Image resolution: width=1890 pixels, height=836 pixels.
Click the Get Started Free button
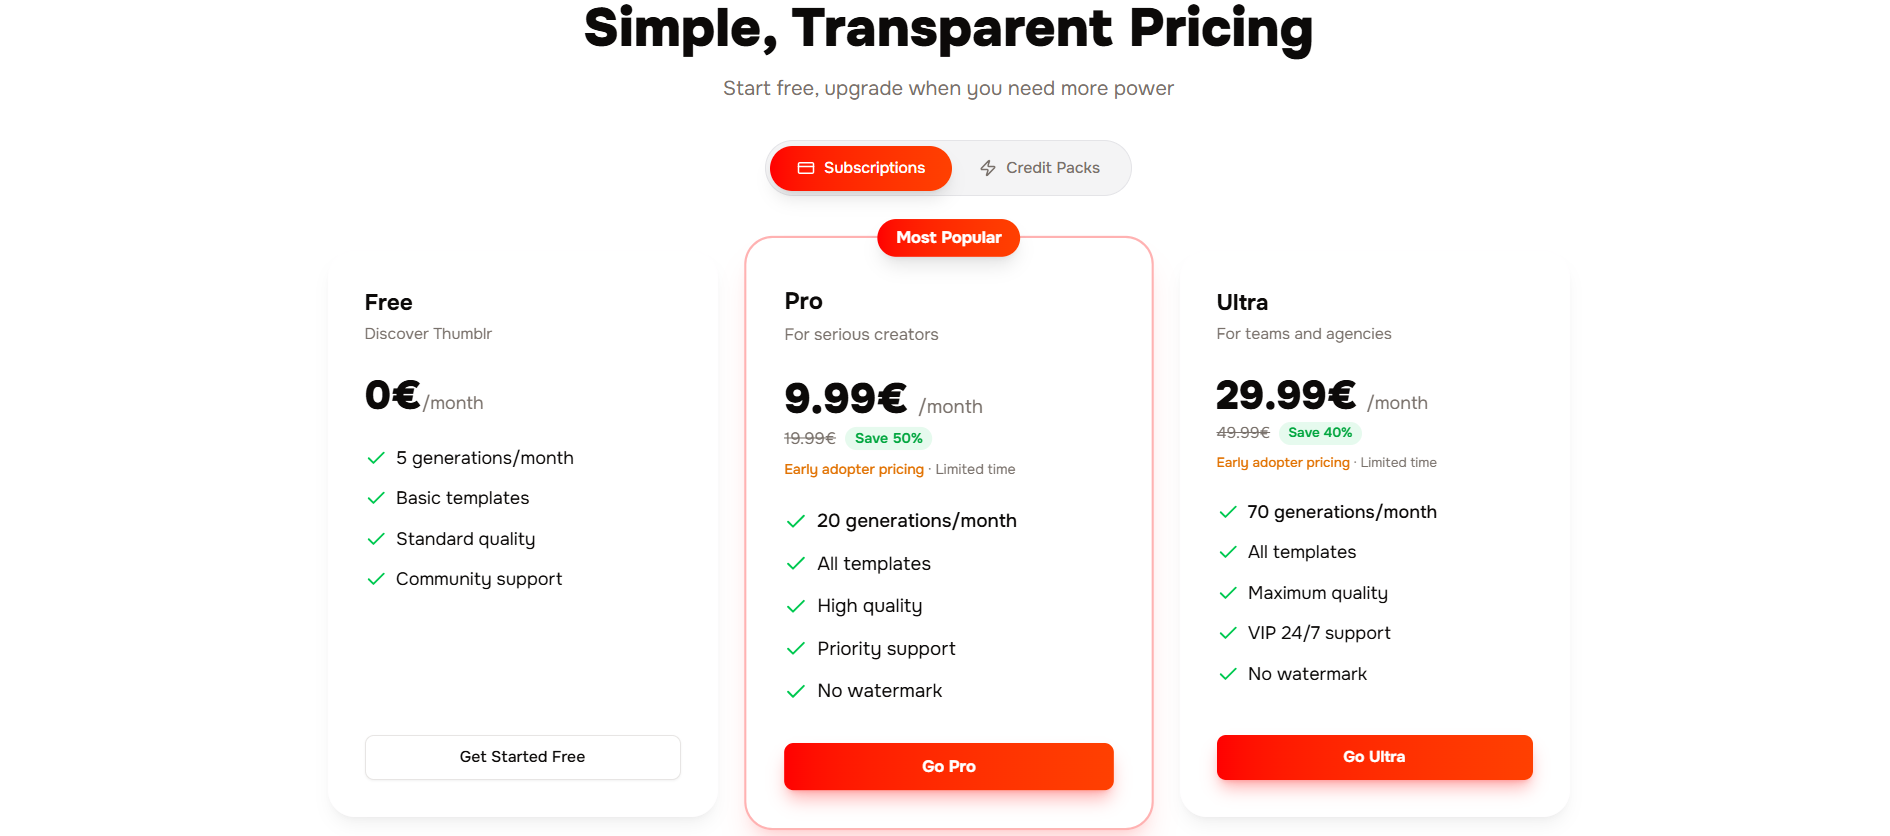click(522, 757)
